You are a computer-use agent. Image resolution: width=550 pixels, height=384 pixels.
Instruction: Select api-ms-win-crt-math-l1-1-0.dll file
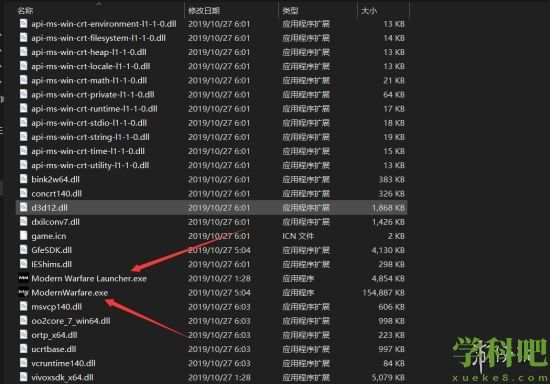(89, 80)
